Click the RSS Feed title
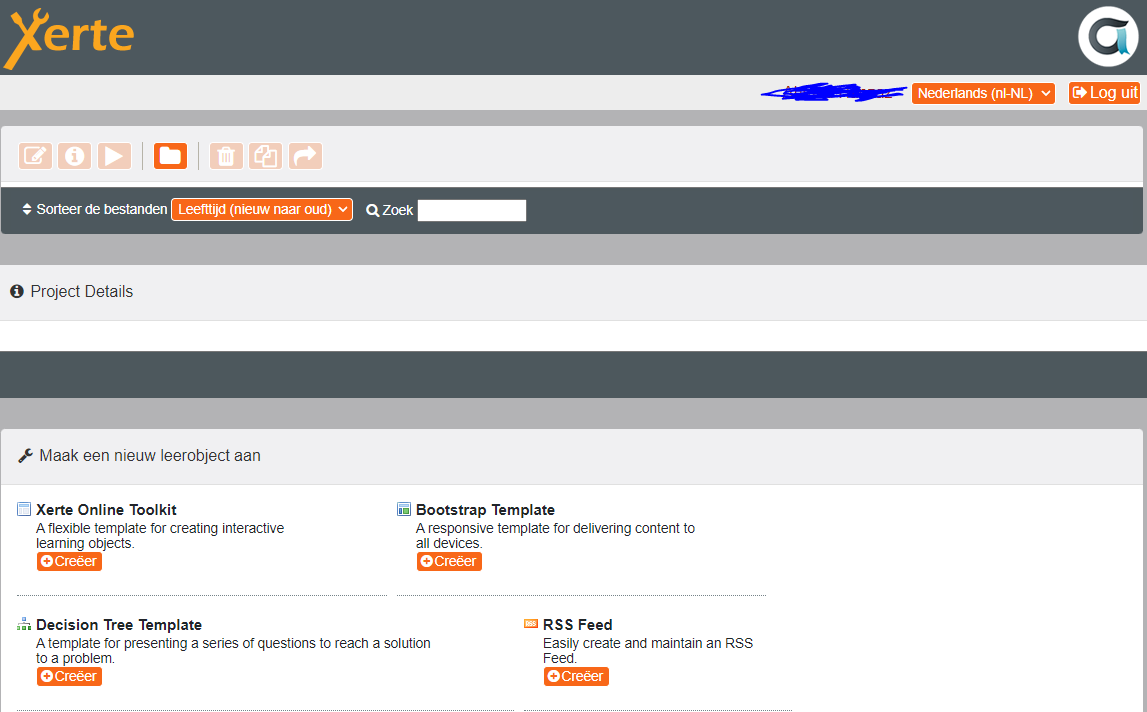This screenshot has height=712, width=1147. point(577,625)
